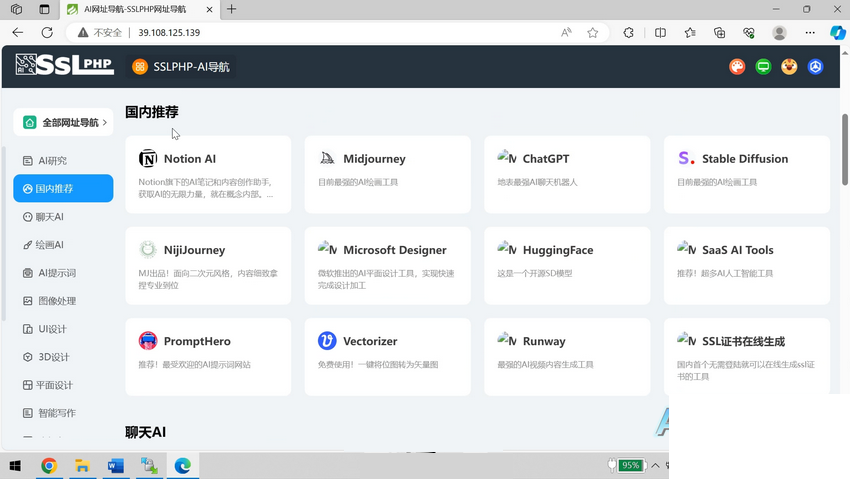Screen dimensions: 850x479
Task: Open the SaaS AI Tools card
Action: click(746, 266)
